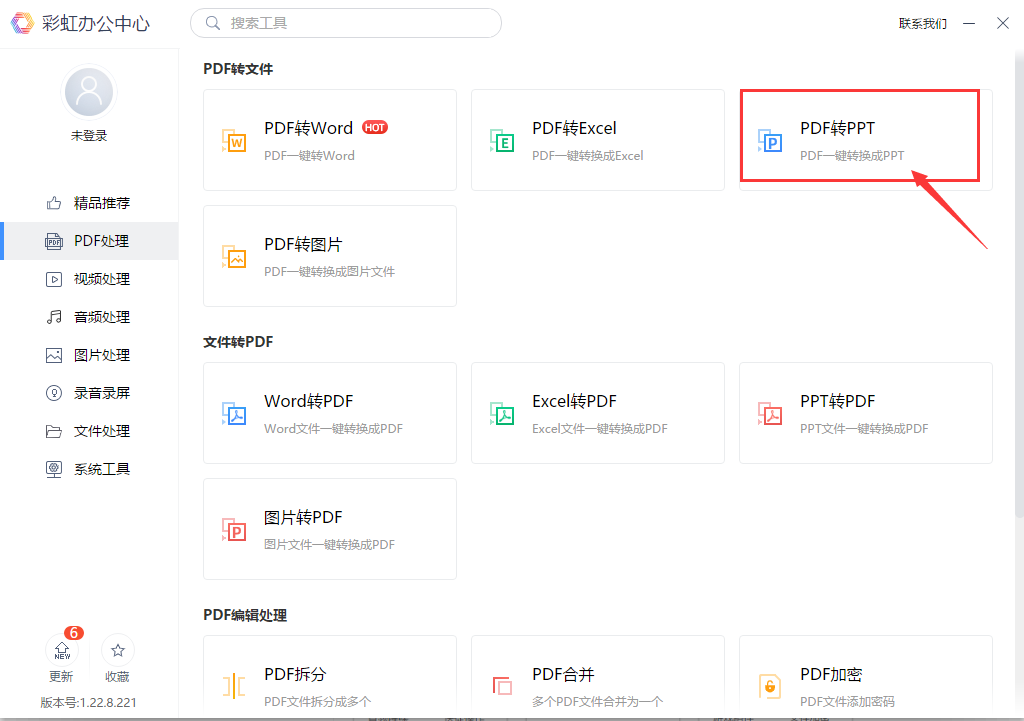Open the Word转PDF tool title
This screenshot has width=1024, height=721.
308,401
